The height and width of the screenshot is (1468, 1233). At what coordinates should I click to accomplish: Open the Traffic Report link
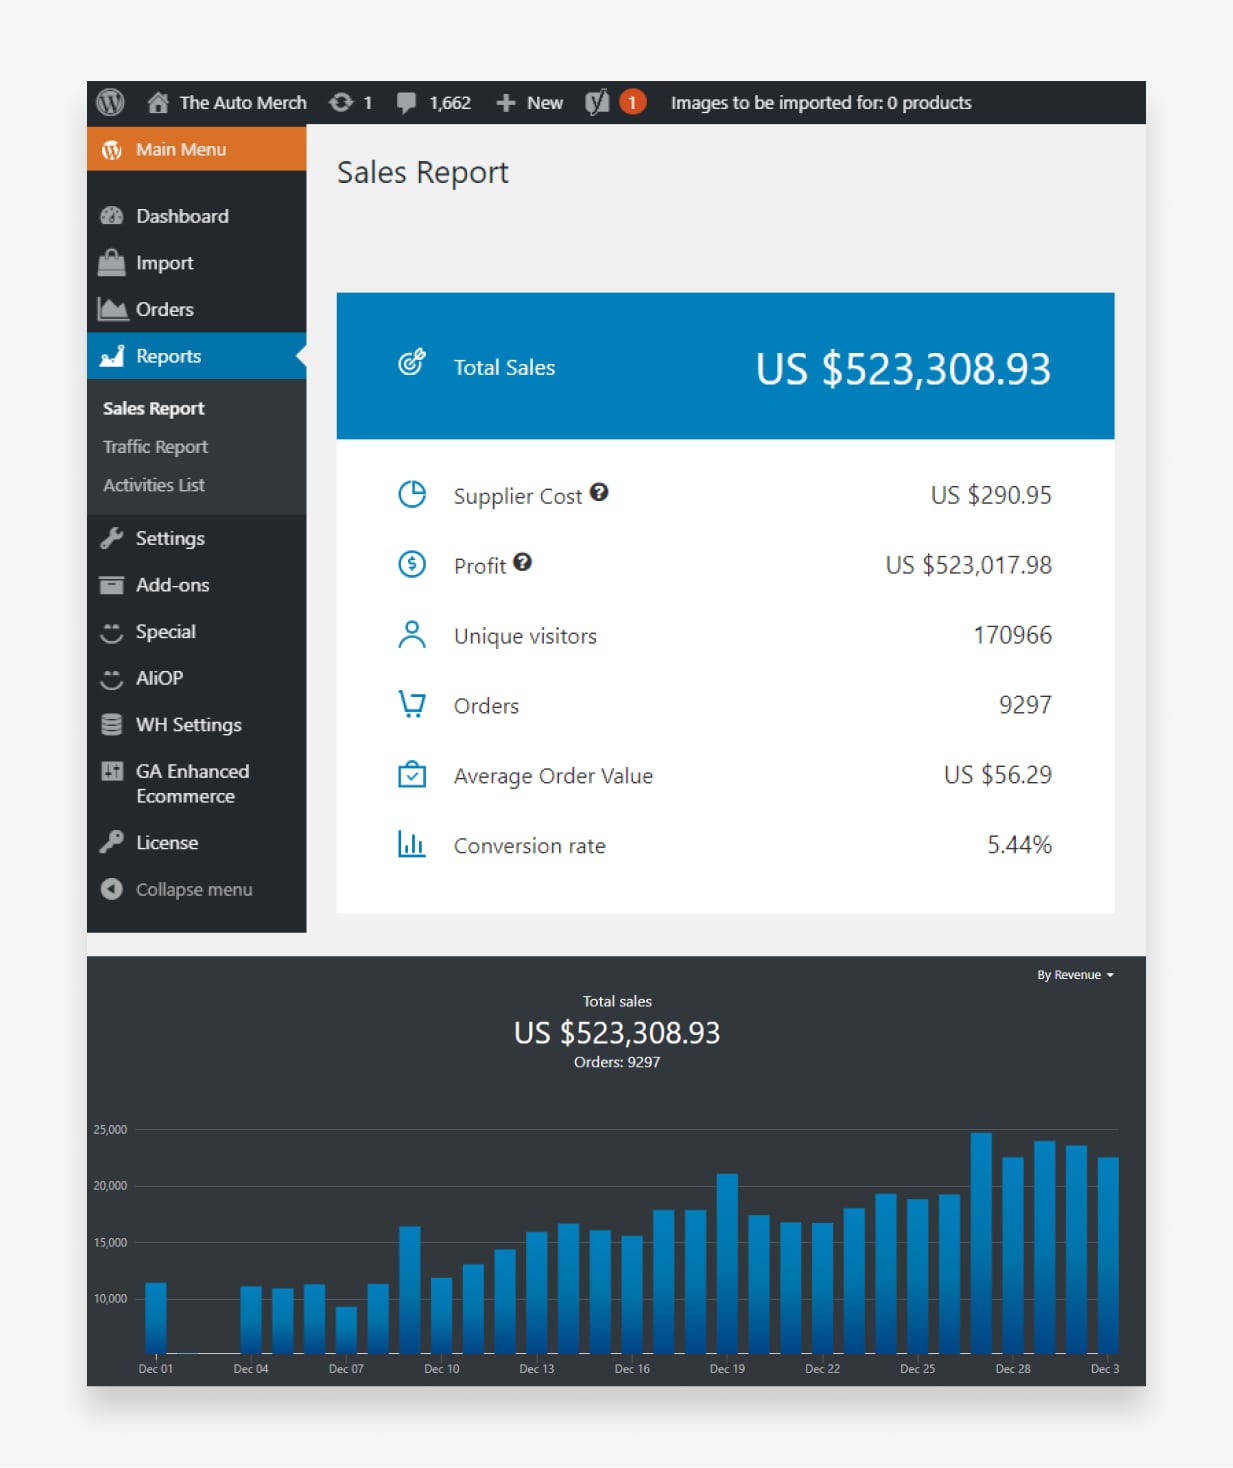[x=155, y=447]
